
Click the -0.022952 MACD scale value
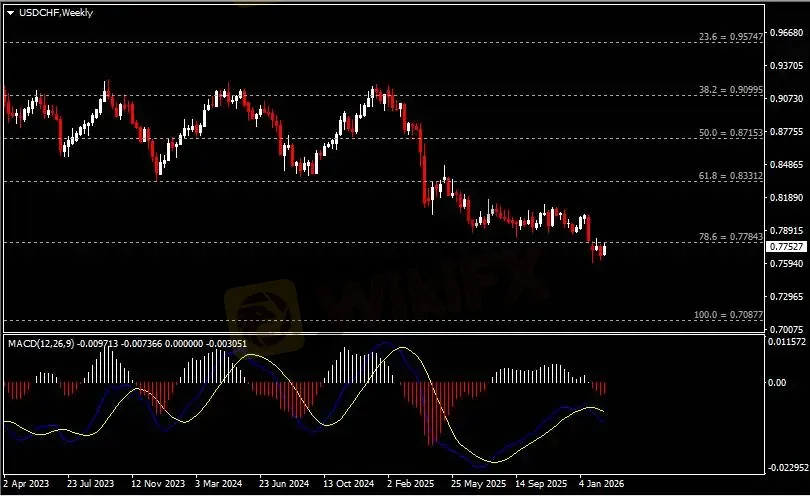pyautogui.click(x=786, y=467)
